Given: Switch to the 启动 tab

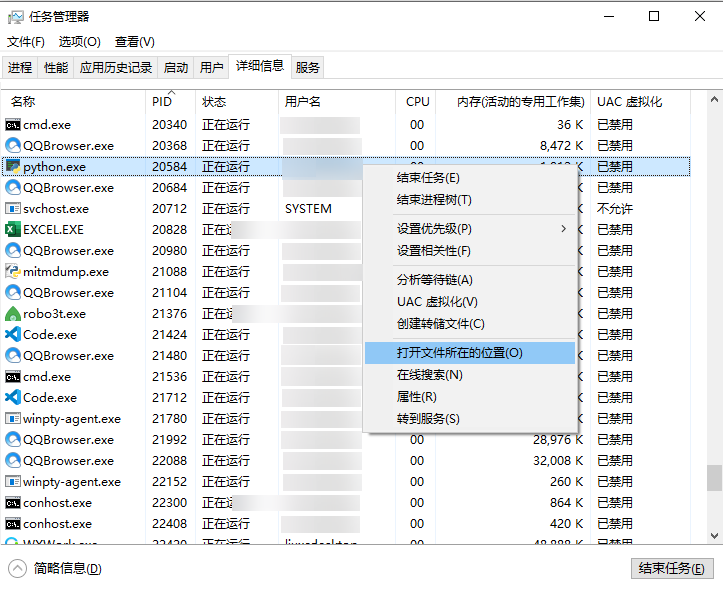Looking at the screenshot, I should 176,68.
